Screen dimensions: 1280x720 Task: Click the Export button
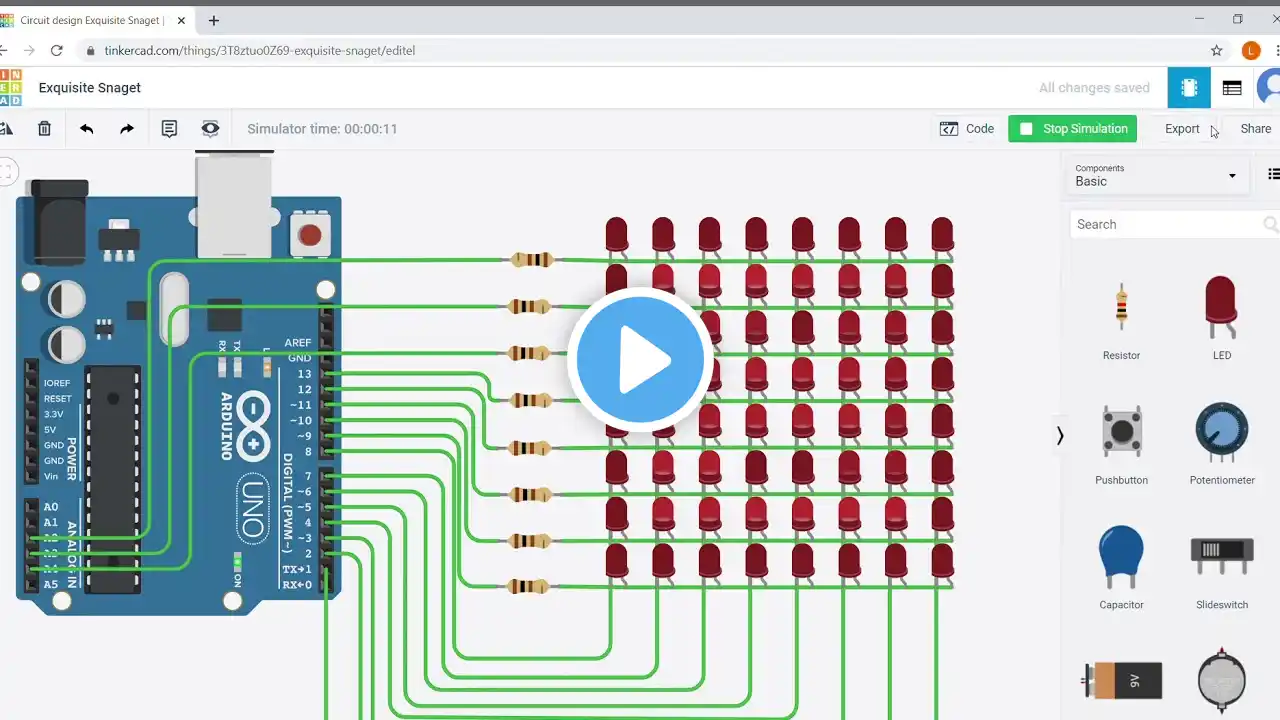1182,129
